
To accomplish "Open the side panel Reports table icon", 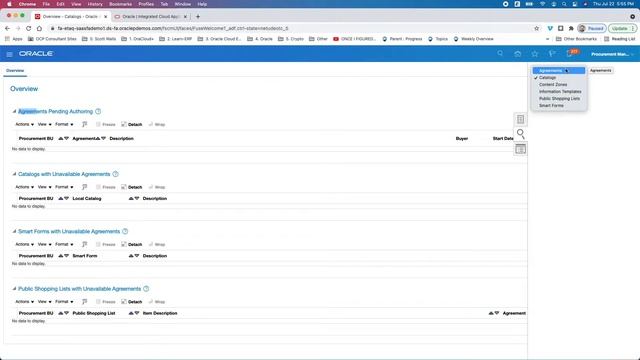I will [x=520, y=149].
